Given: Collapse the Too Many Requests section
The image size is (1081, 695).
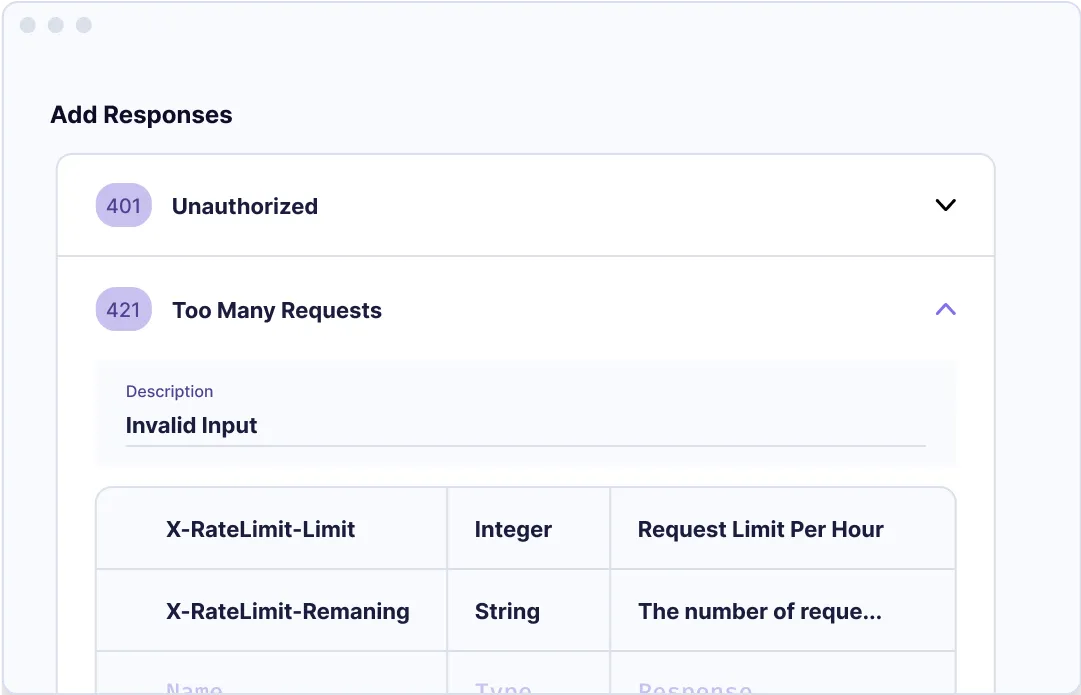Looking at the screenshot, I should [945, 309].
